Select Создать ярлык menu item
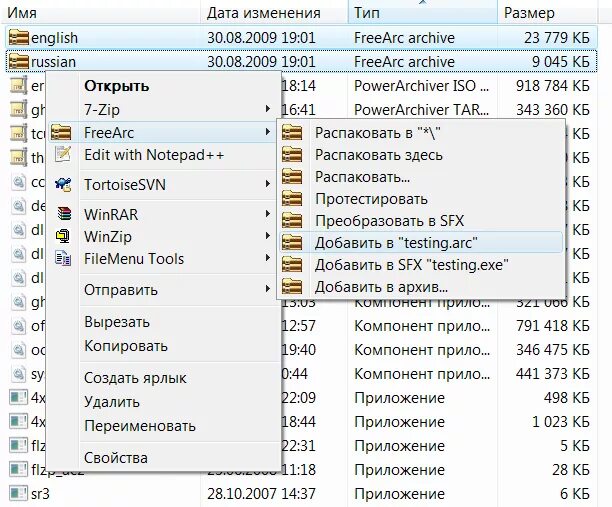612x507 pixels. pyautogui.click(x=163, y=378)
